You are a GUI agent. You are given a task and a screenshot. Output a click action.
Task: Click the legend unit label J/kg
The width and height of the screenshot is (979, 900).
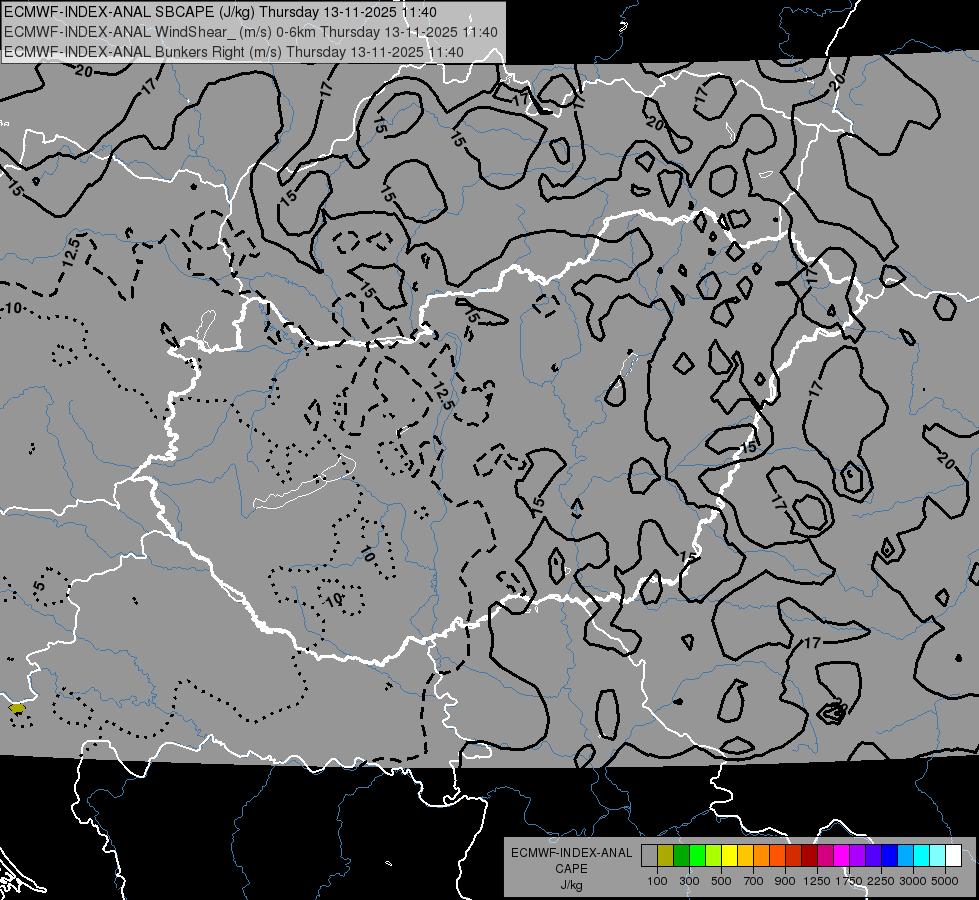(571, 885)
